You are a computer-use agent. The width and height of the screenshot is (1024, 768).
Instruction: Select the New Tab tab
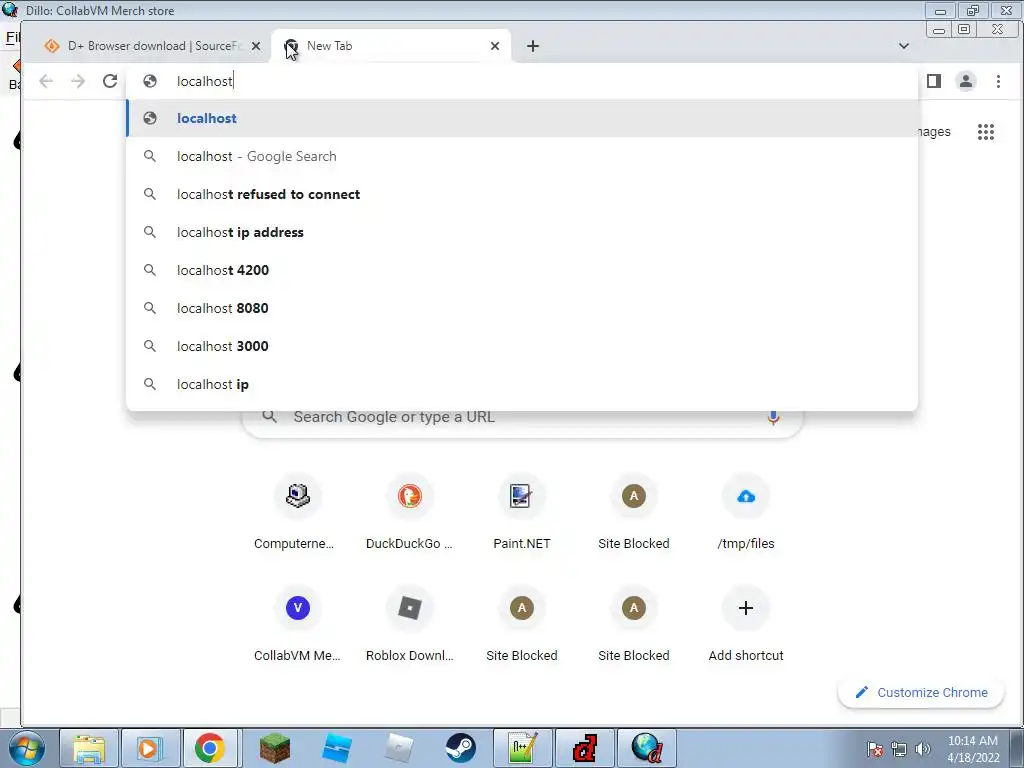[x=391, y=46]
